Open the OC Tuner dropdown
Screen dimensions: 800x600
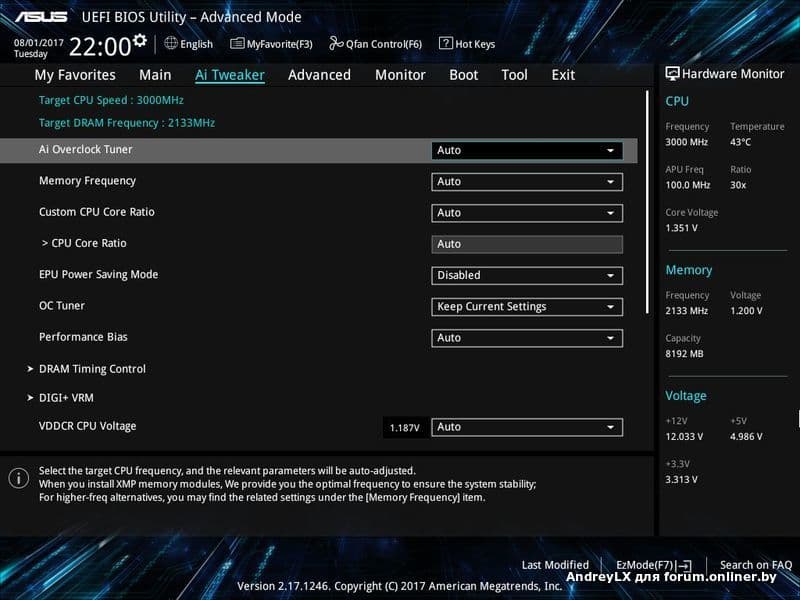point(527,307)
